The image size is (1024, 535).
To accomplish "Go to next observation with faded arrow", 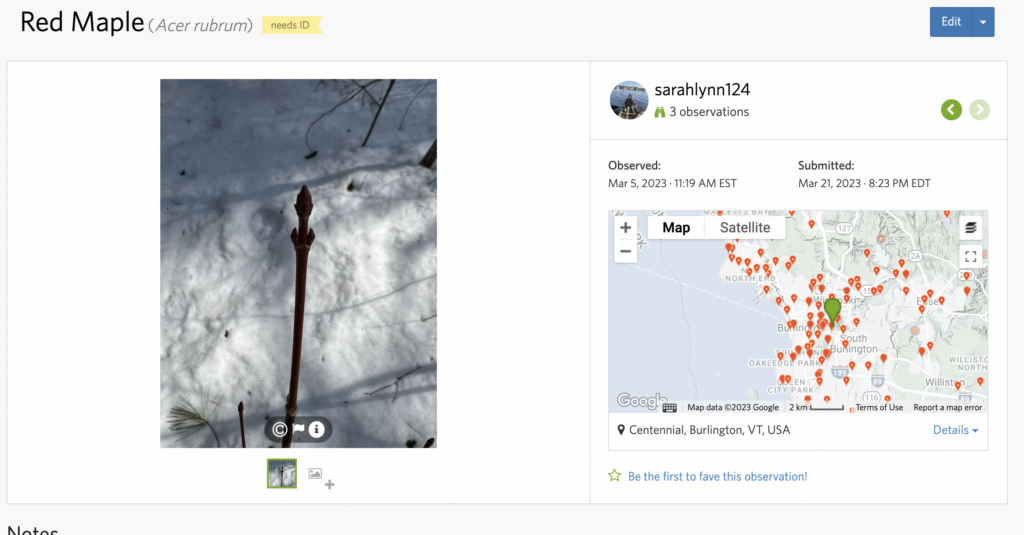I will pos(979,110).
